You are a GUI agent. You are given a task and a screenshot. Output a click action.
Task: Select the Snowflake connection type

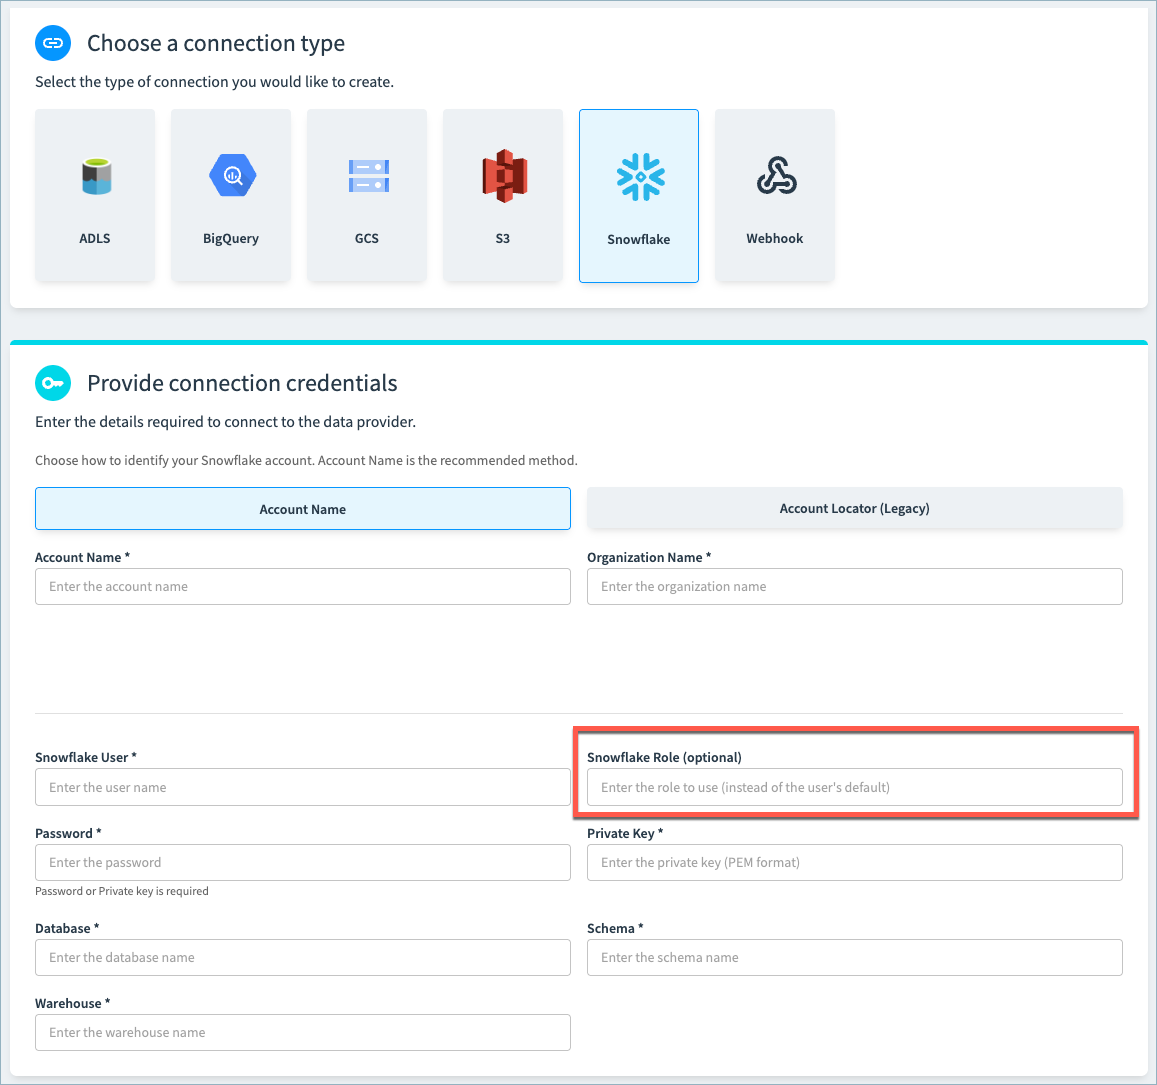[639, 196]
